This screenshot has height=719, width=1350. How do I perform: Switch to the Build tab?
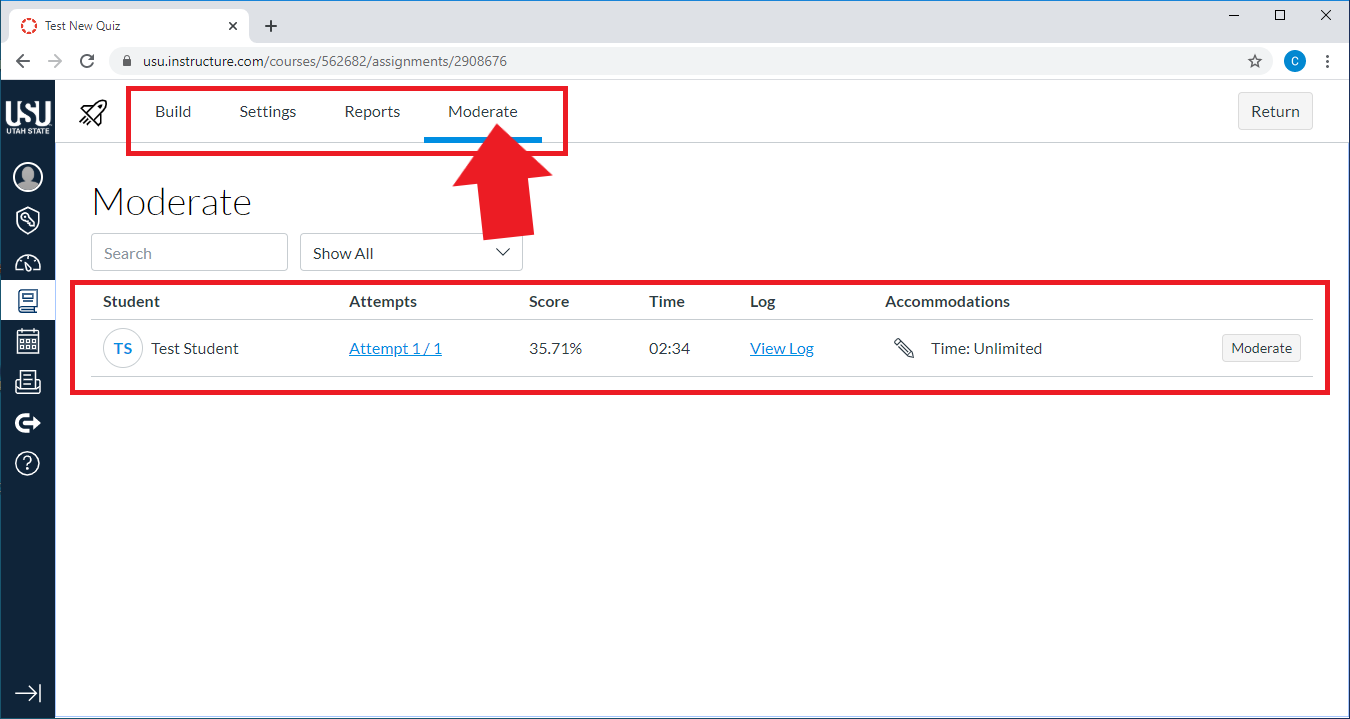point(173,112)
